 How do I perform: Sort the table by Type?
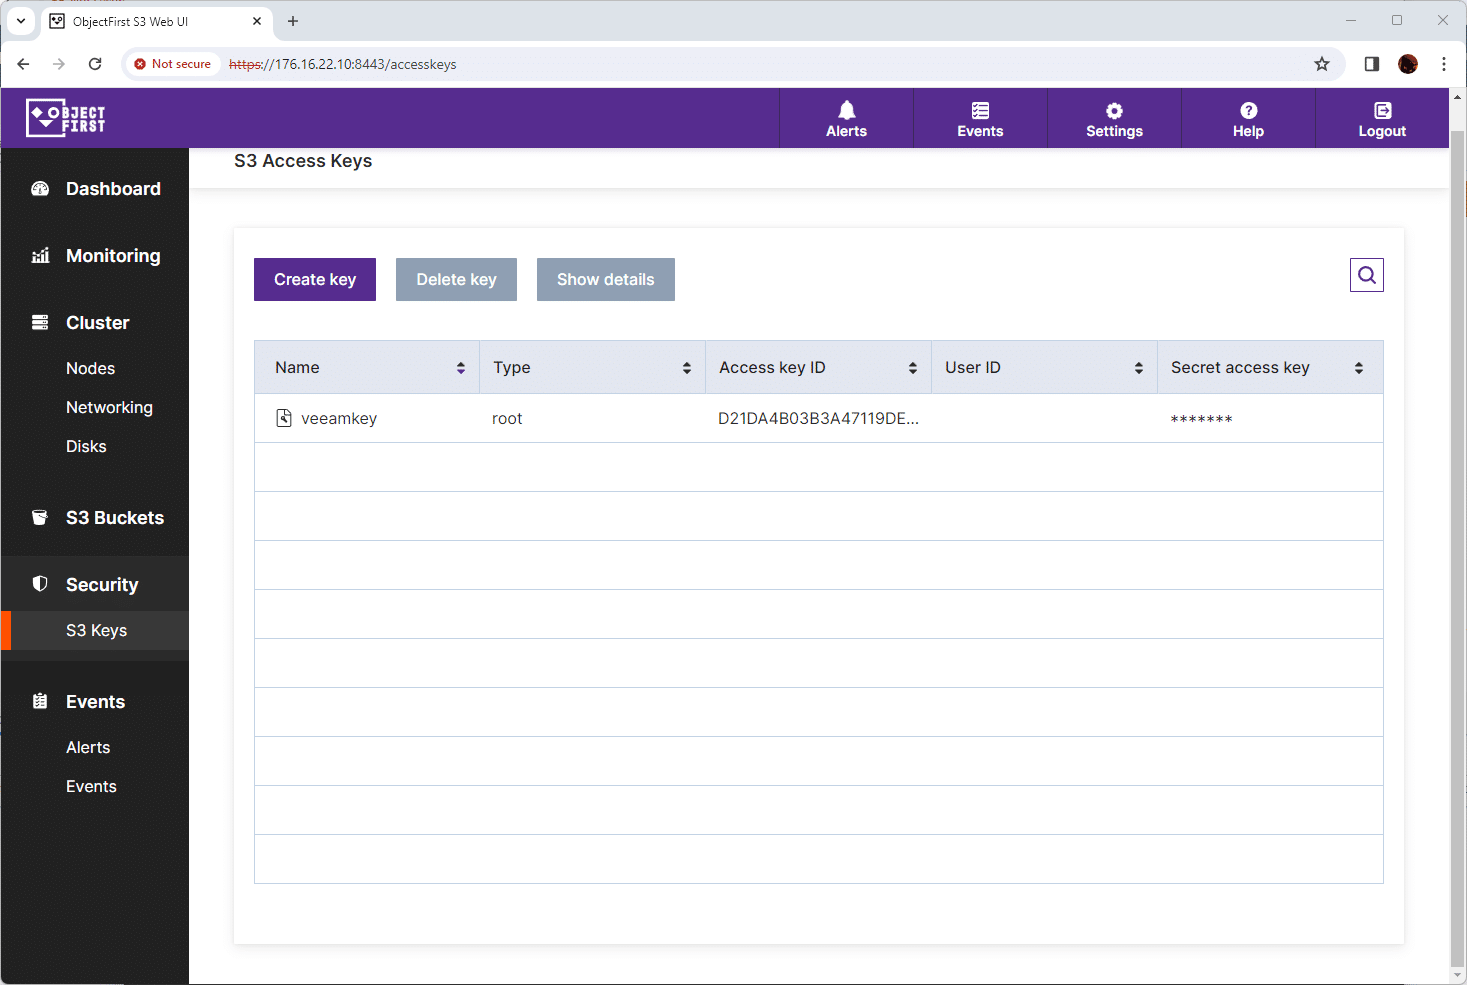click(x=687, y=368)
